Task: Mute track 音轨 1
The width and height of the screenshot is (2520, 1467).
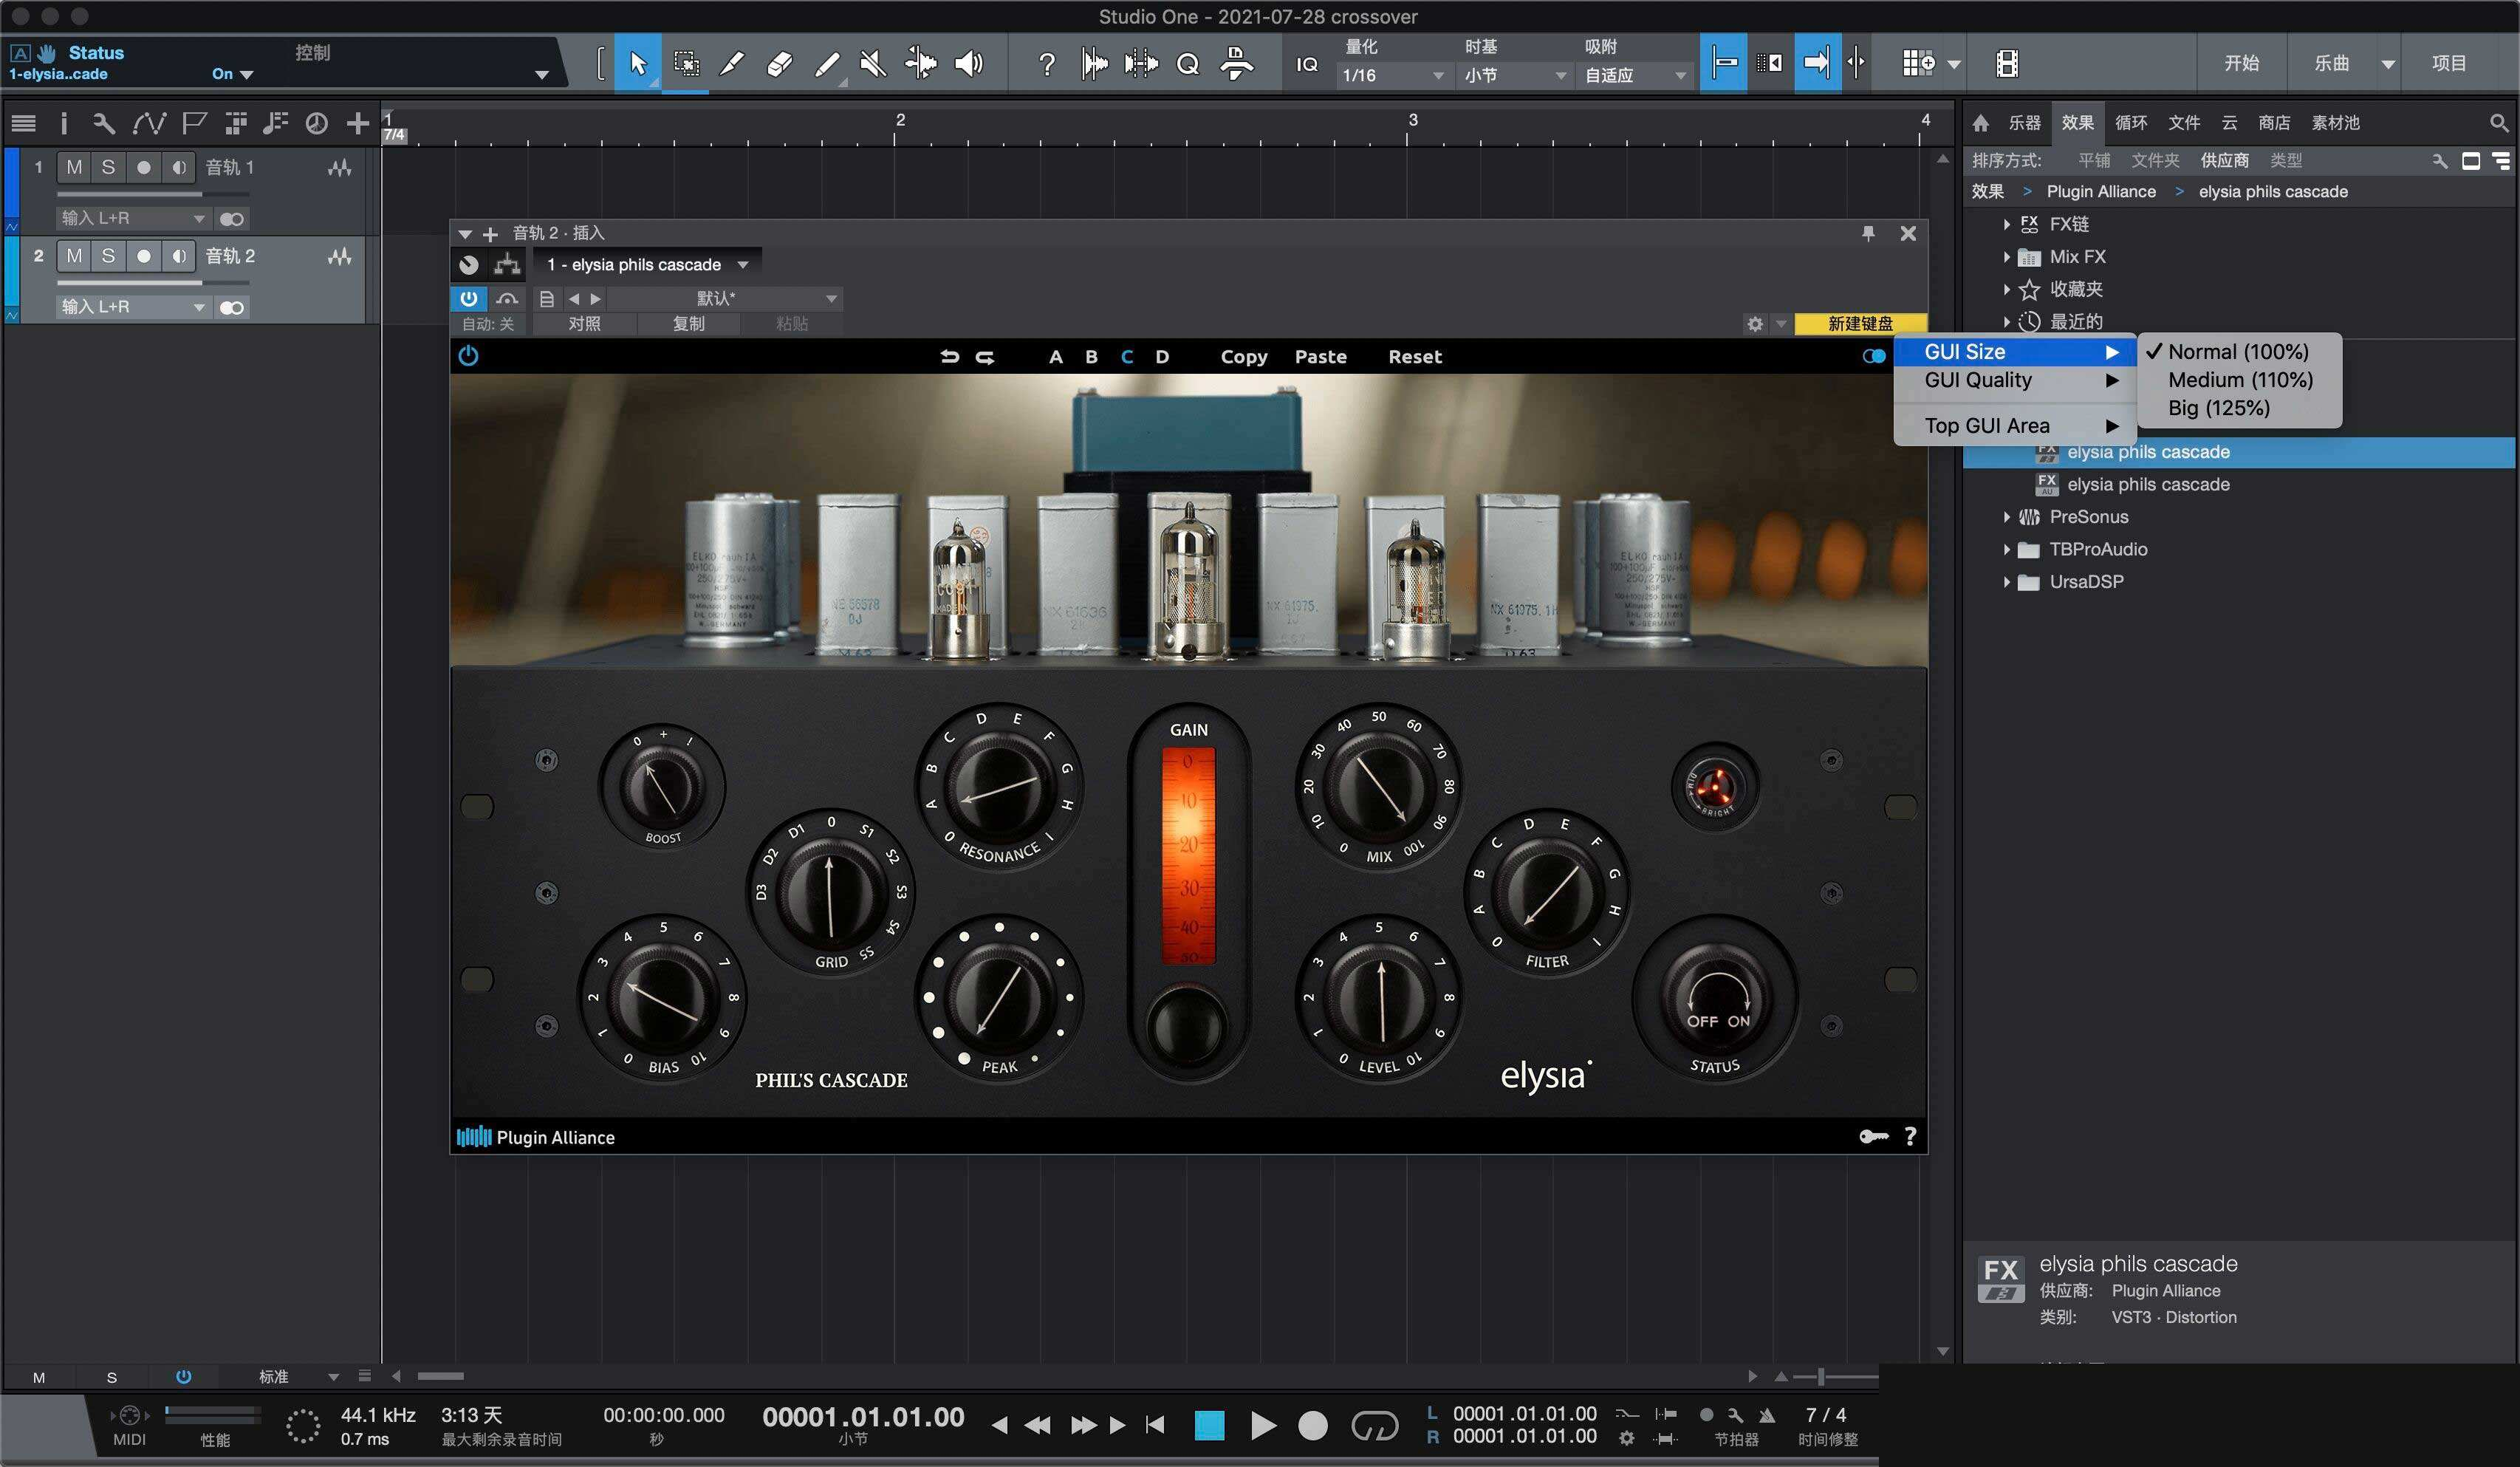Action: click(74, 167)
